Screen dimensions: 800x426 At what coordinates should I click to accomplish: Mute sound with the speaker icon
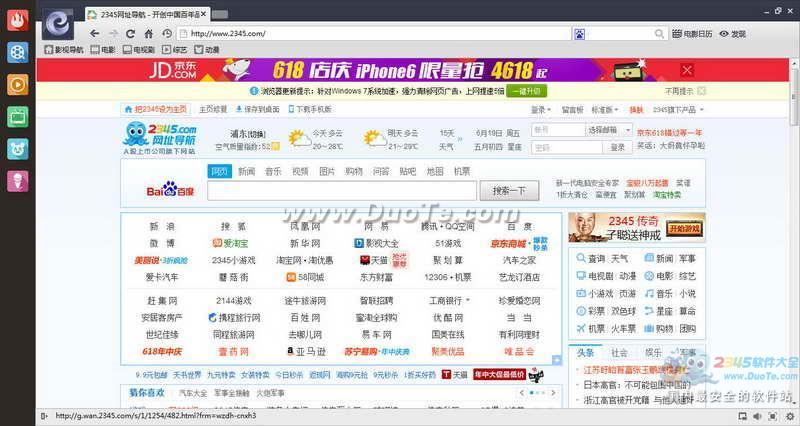click(757, 416)
